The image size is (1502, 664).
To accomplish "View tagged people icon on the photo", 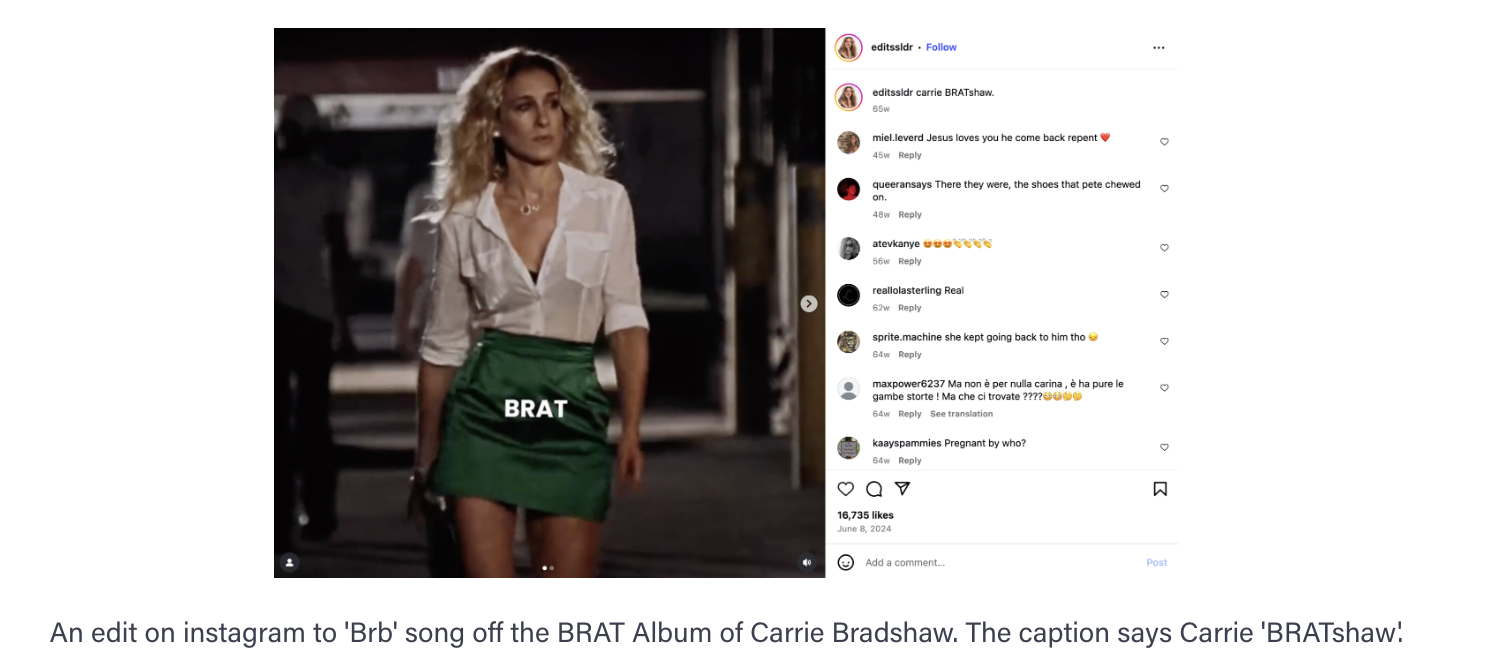I will 289,563.
